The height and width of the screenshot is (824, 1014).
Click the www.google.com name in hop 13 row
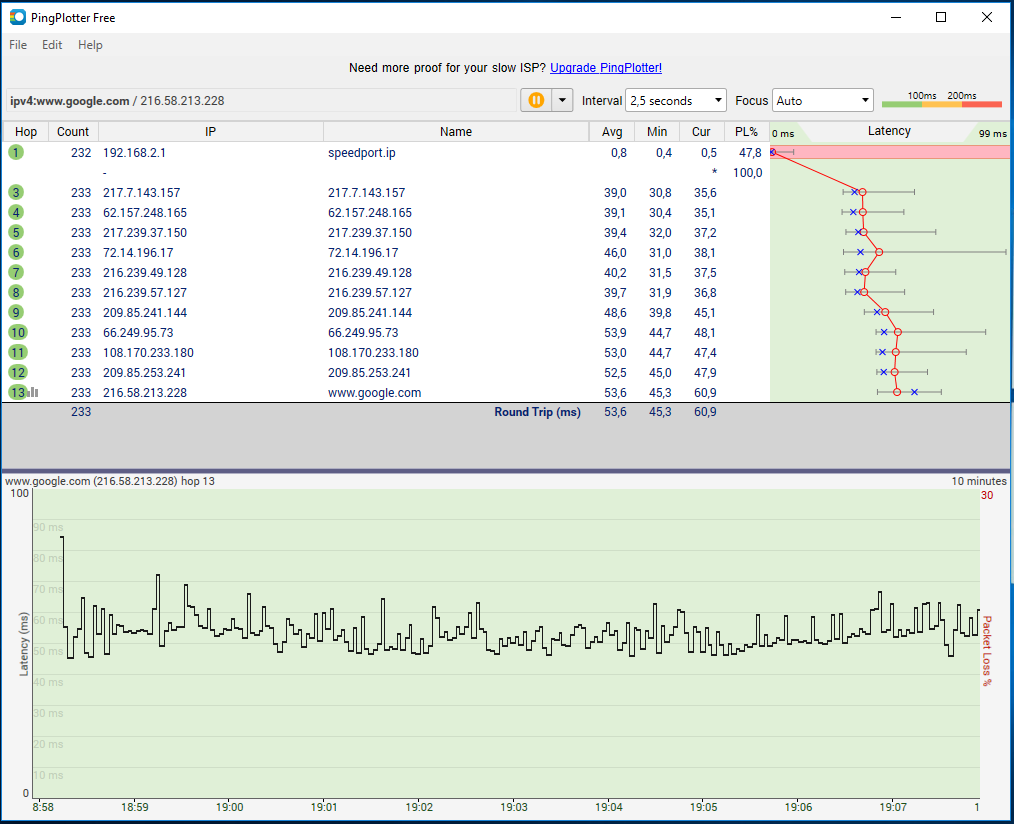click(374, 393)
